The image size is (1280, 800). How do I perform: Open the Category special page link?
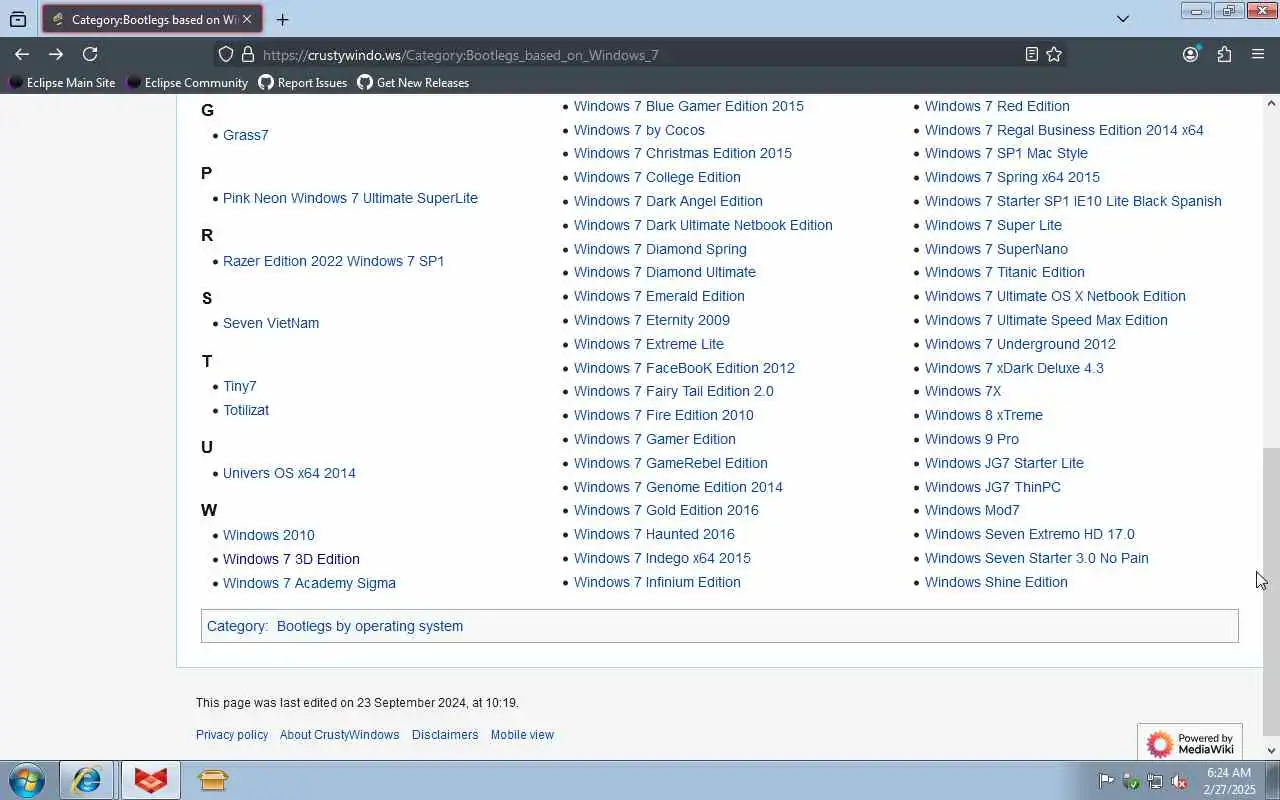point(236,626)
